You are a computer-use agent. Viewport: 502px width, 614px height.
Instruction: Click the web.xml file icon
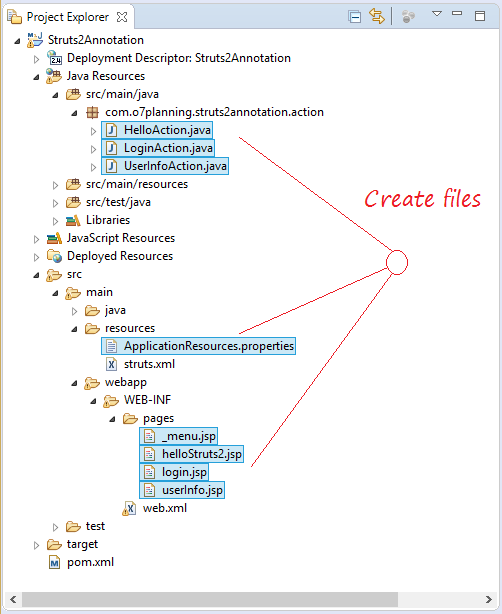coord(129,508)
